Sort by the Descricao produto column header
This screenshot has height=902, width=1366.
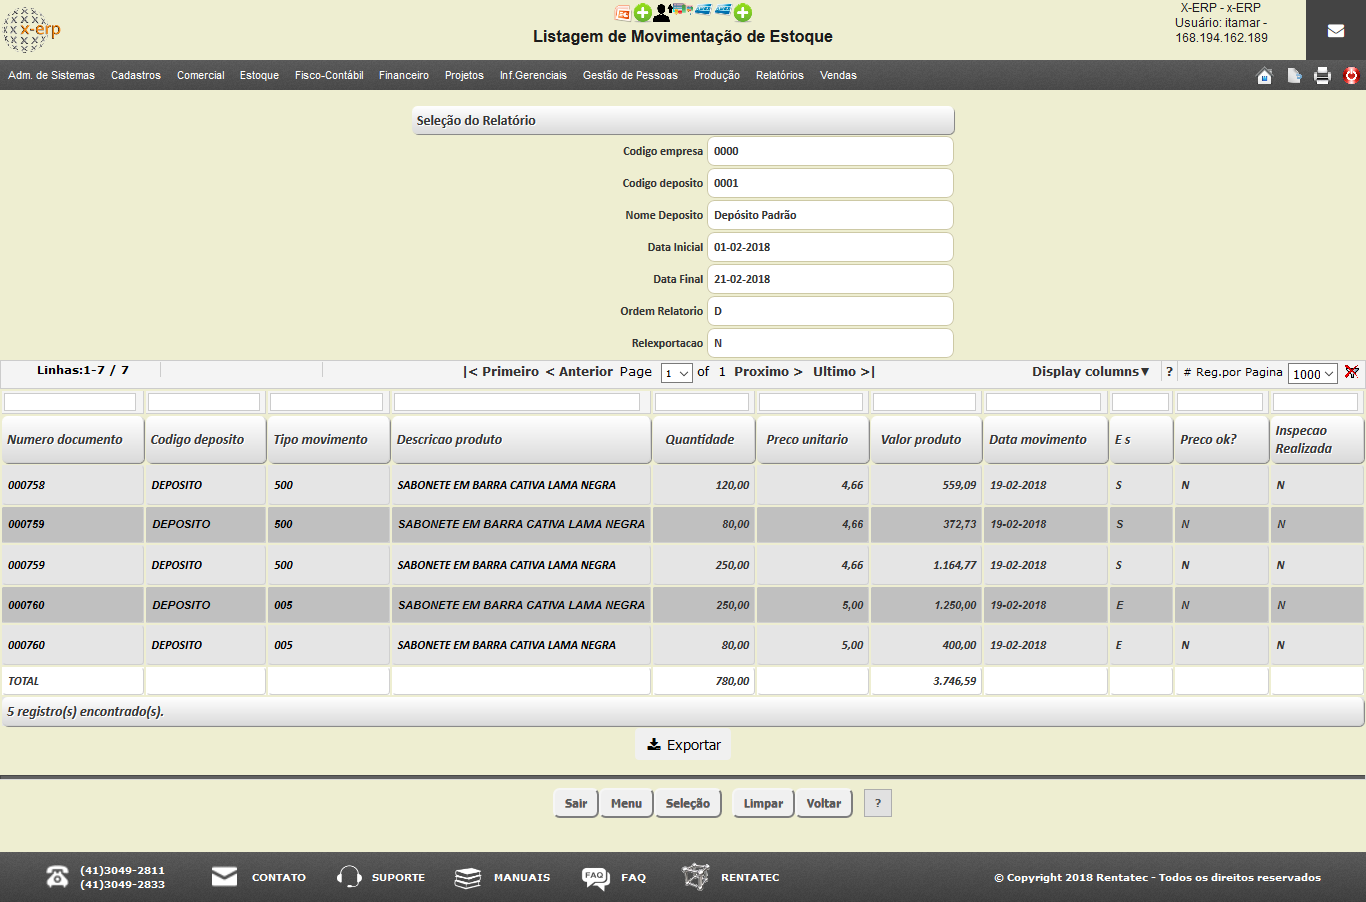click(521, 439)
